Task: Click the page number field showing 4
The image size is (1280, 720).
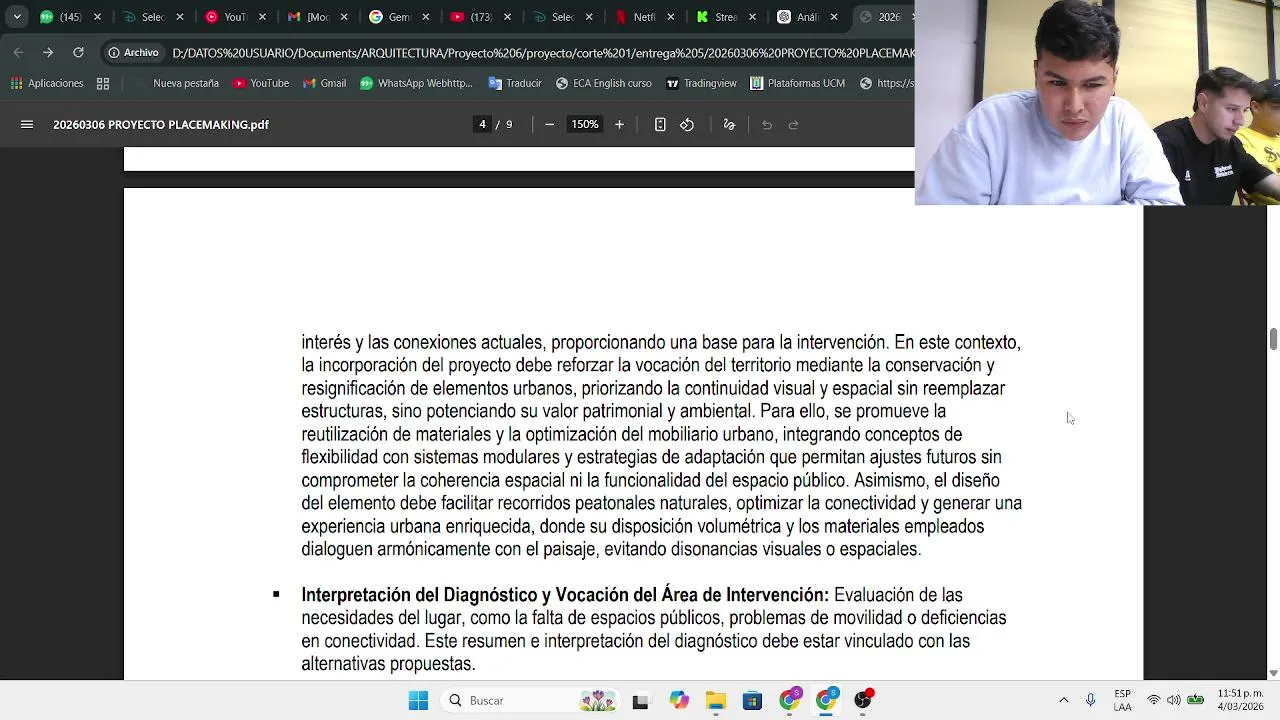Action: click(x=482, y=125)
